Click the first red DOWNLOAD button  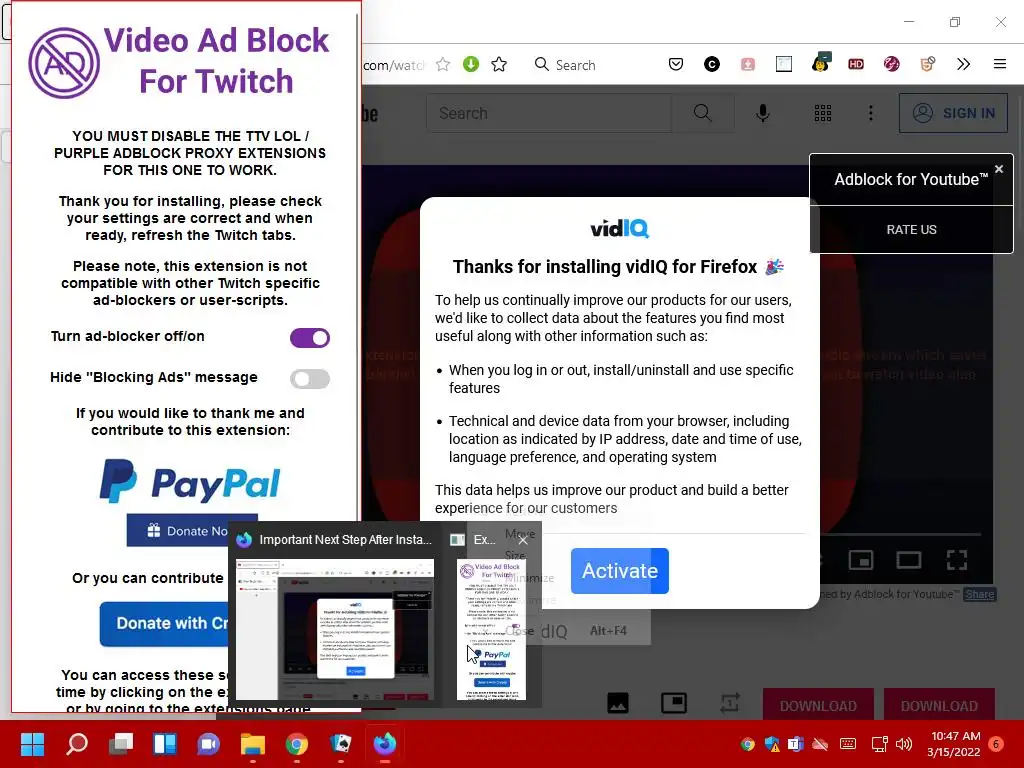pos(818,705)
